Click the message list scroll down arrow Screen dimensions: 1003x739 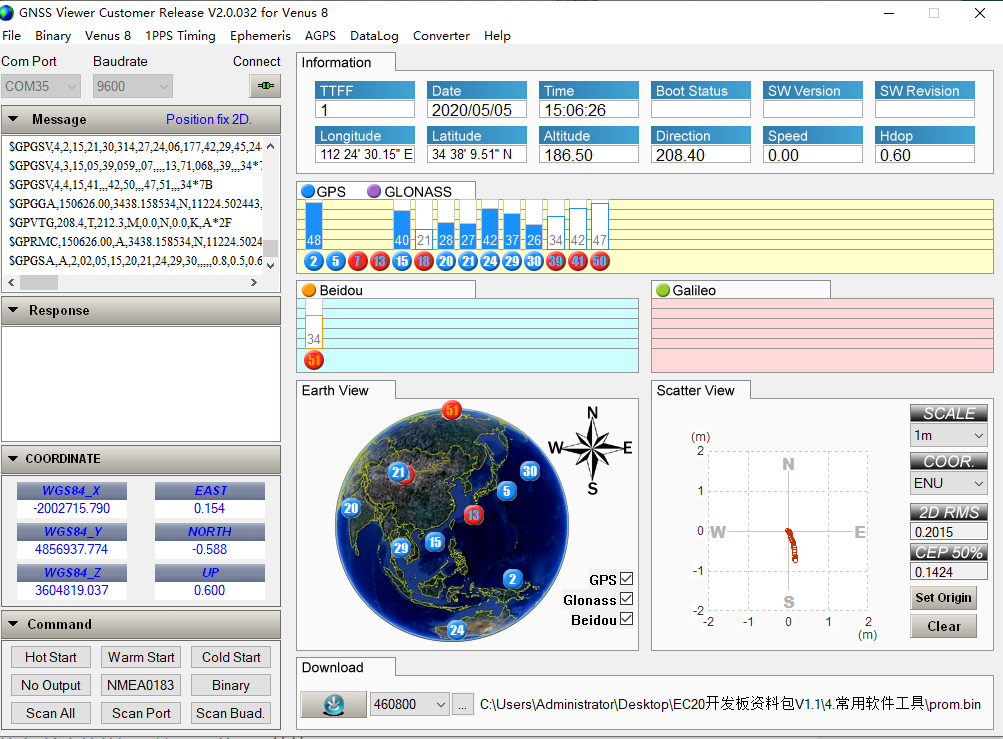pyautogui.click(x=271, y=266)
